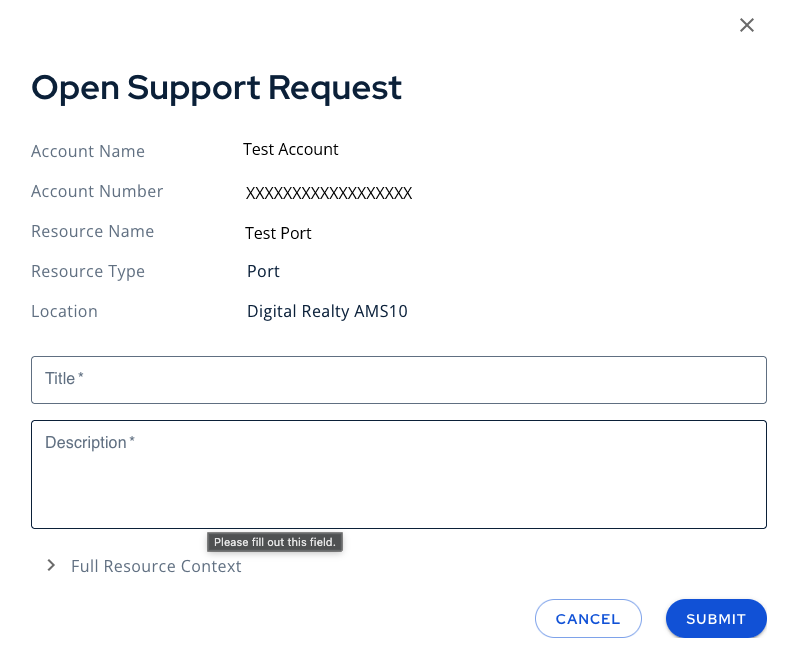Click the 'Test Port' resource name
The image size is (786, 646).
tap(278, 233)
